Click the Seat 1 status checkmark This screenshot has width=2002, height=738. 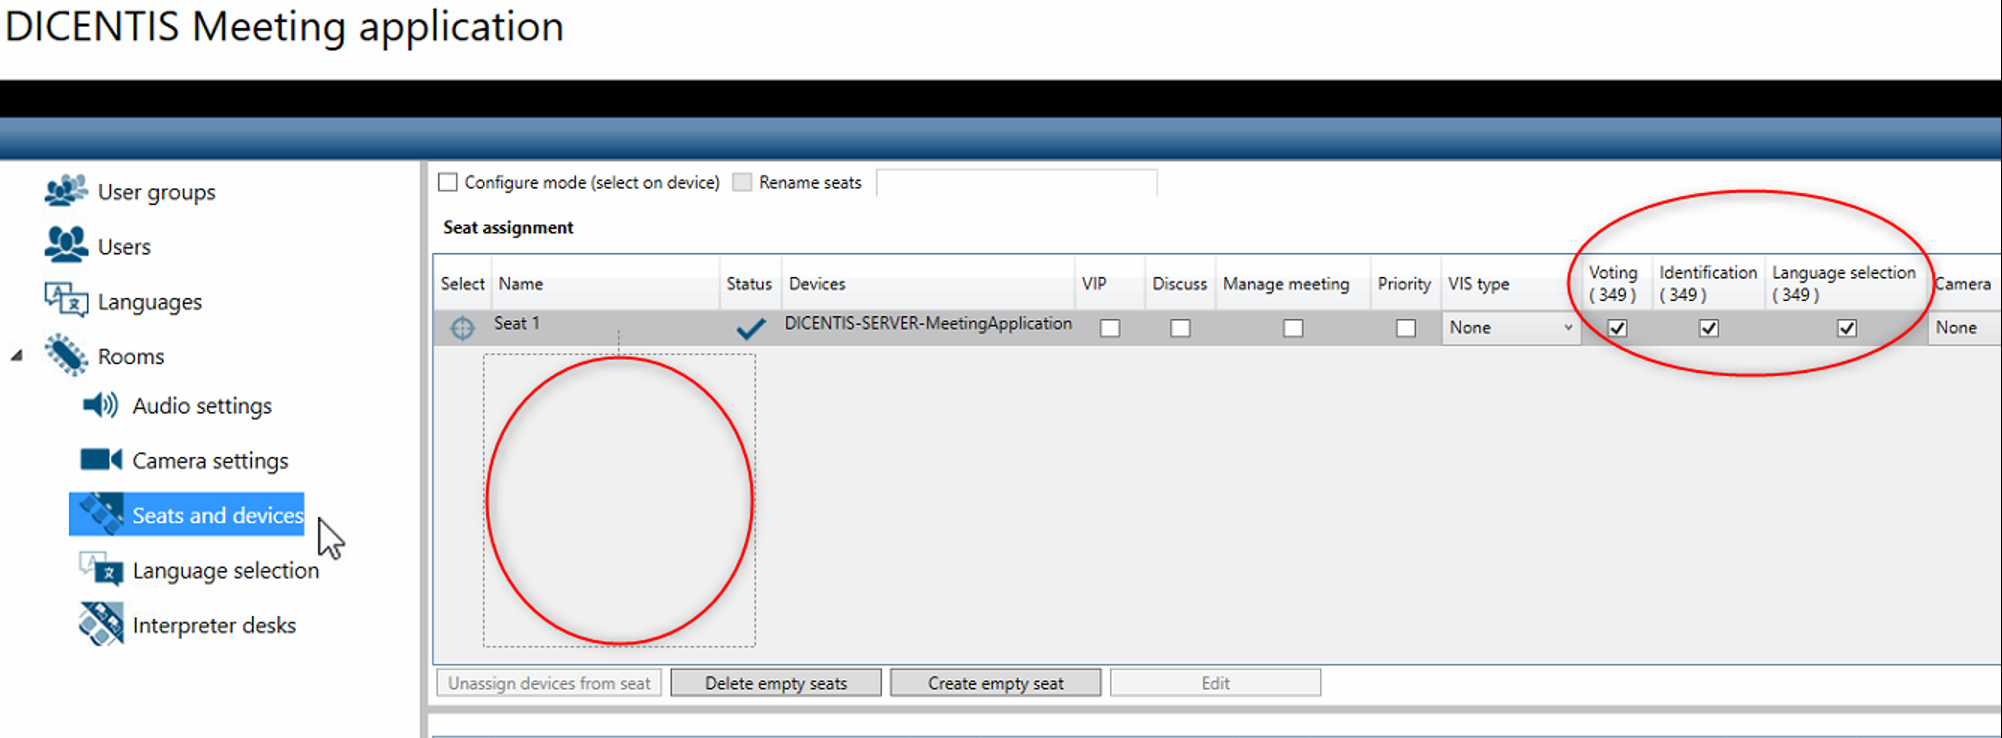(750, 328)
